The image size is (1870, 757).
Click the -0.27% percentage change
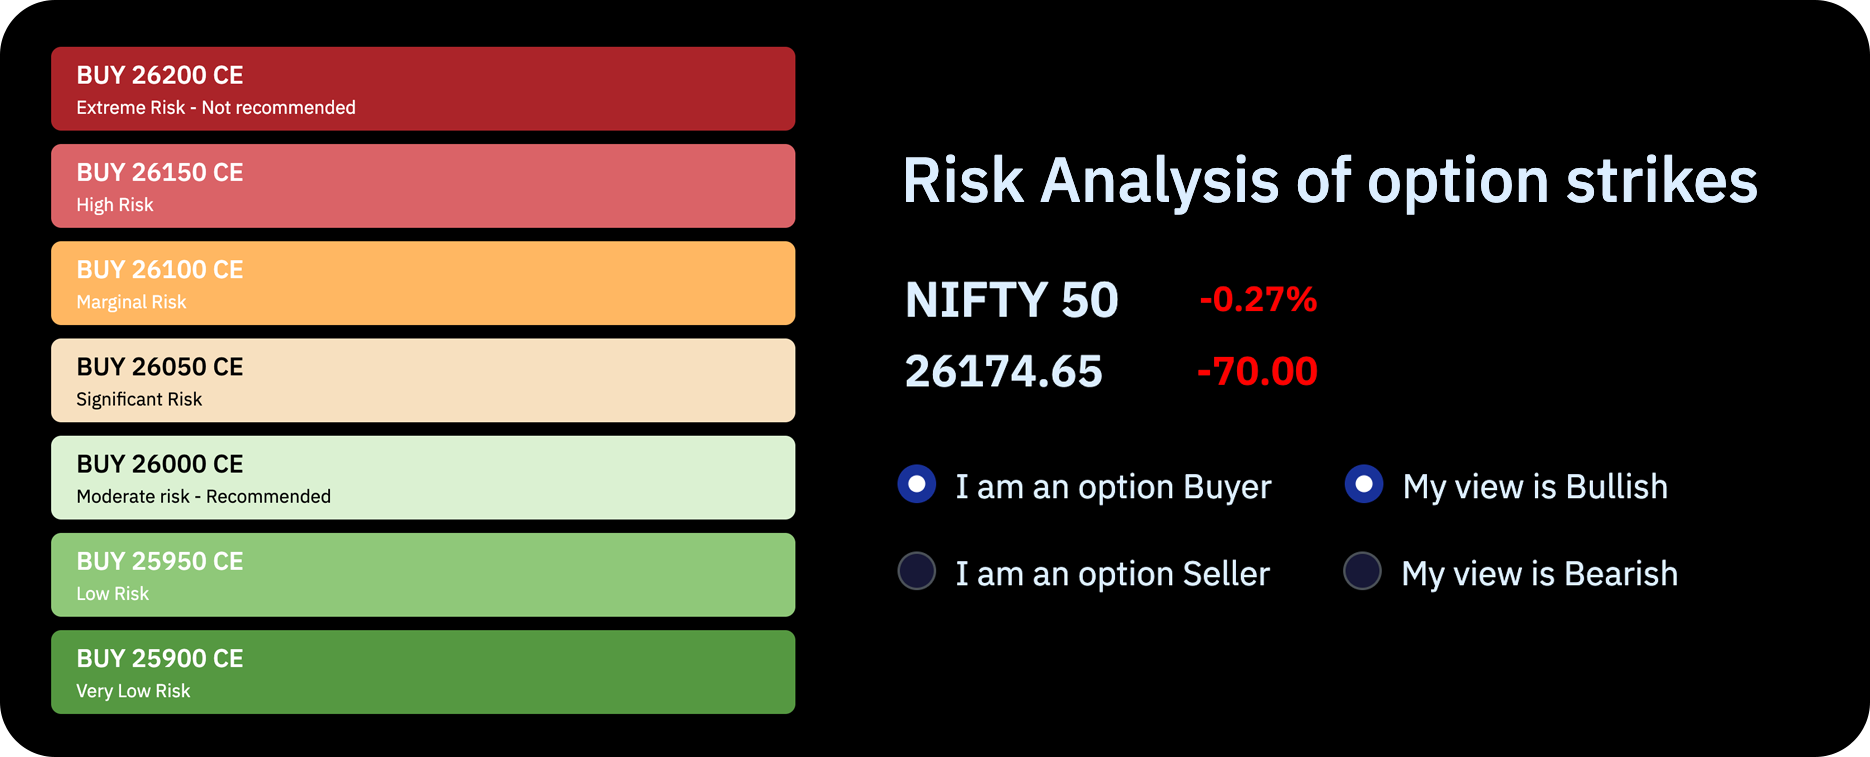1258,299
